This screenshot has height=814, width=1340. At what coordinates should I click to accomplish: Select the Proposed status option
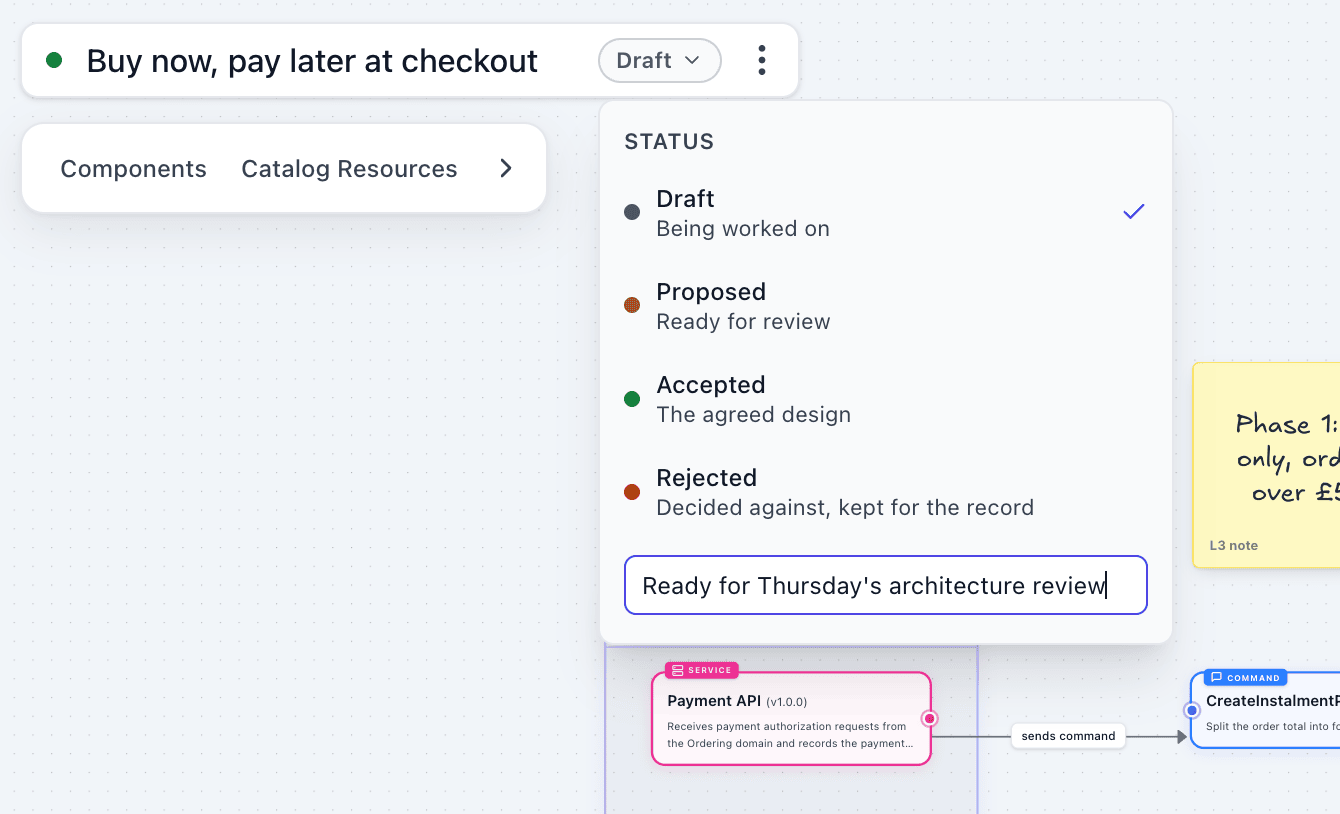[885, 305]
